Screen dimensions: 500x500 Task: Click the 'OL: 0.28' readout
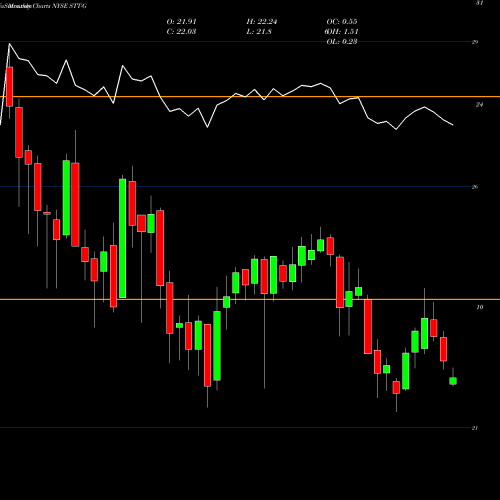(x=342, y=42)
